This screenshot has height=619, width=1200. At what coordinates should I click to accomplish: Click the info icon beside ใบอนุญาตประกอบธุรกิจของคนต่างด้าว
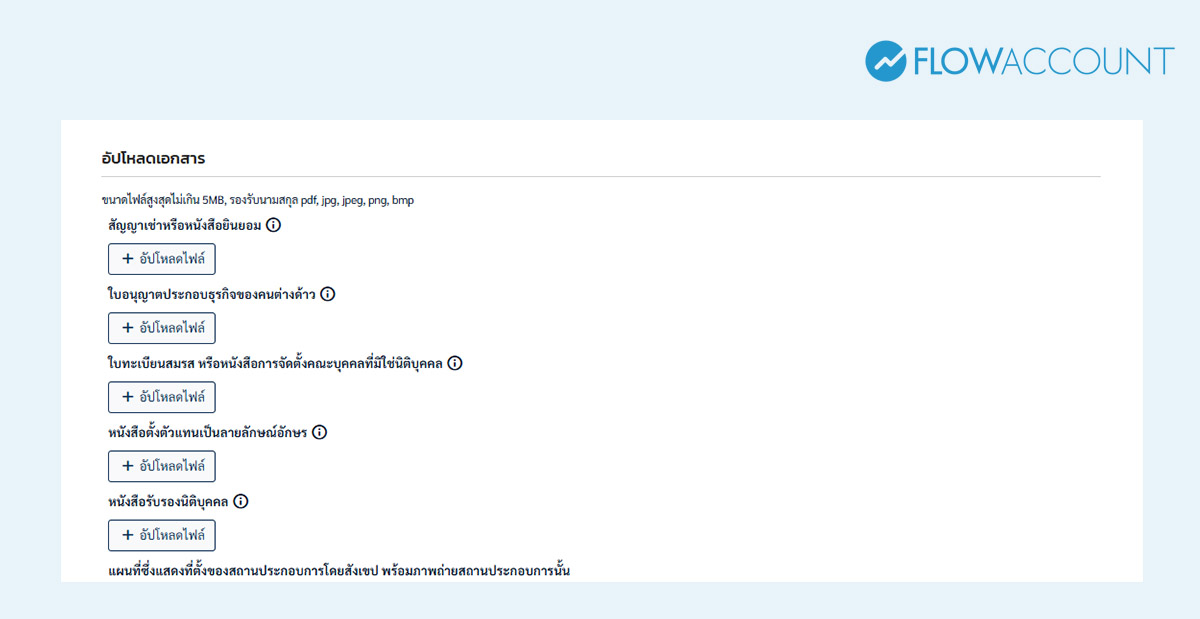tap(328, 295)
